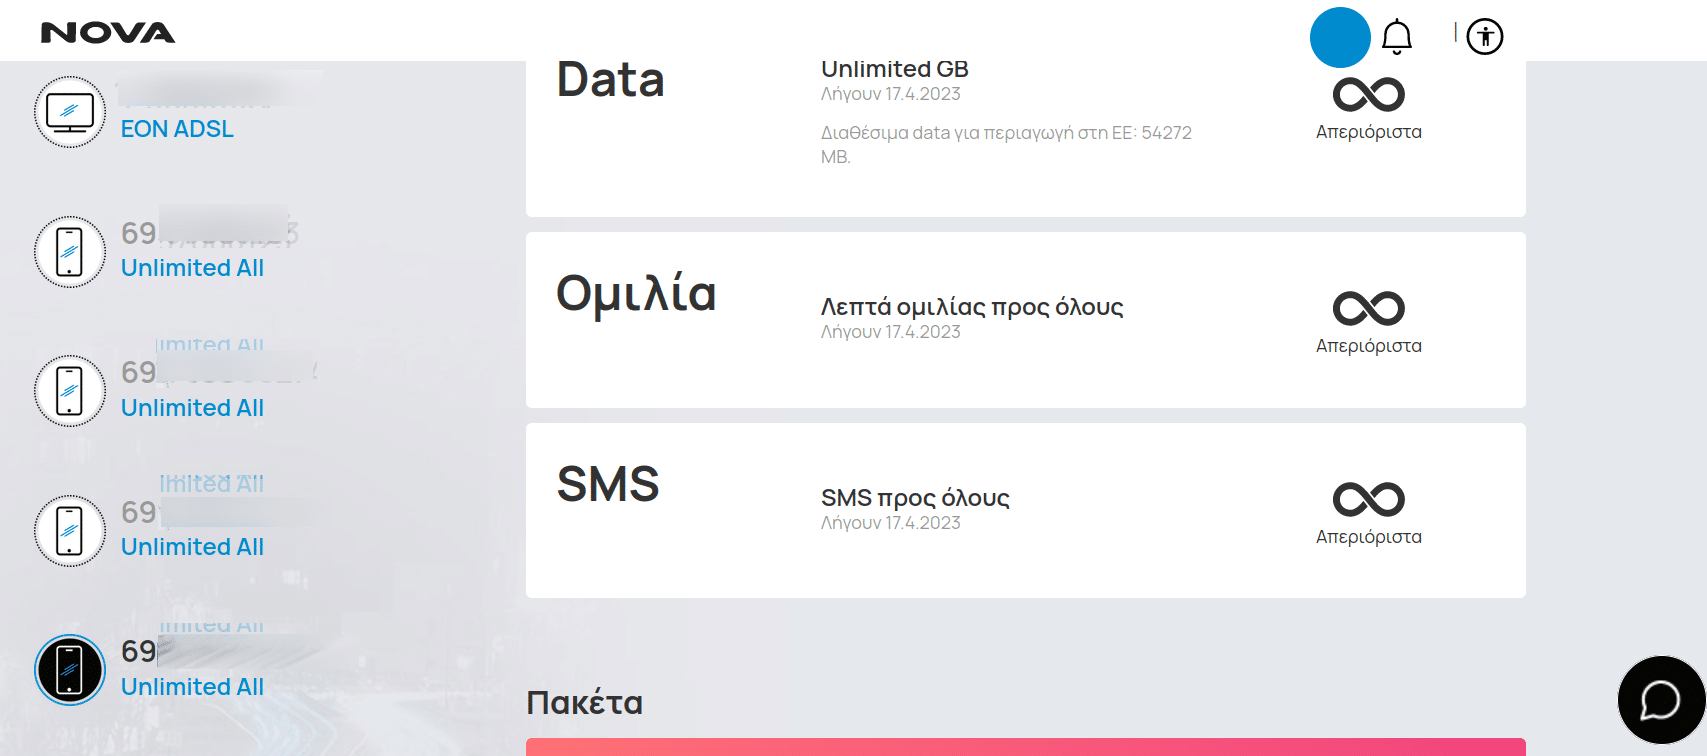1707x756 pixels.
Task: Open the blue profile avatar circle
Action: [x=1340, y=37]
